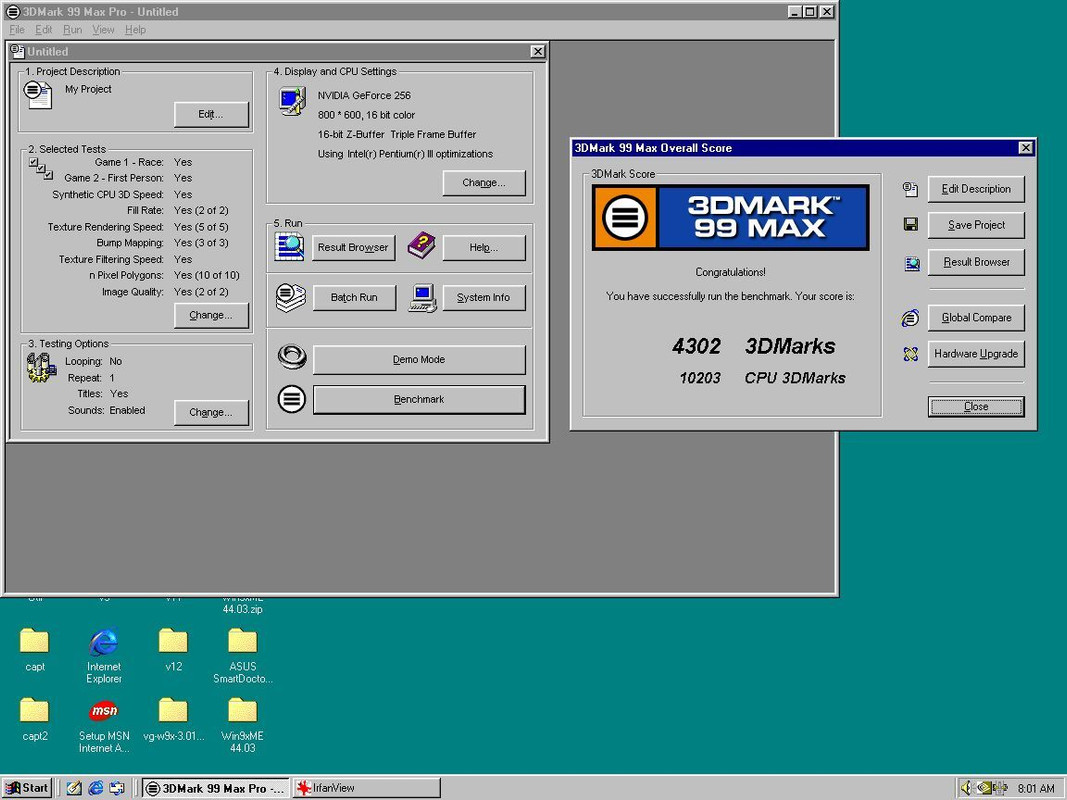The image size is (1067, 800).
Task: Click the Result Browser button in Run section
Action: click(x=353, y=248)
